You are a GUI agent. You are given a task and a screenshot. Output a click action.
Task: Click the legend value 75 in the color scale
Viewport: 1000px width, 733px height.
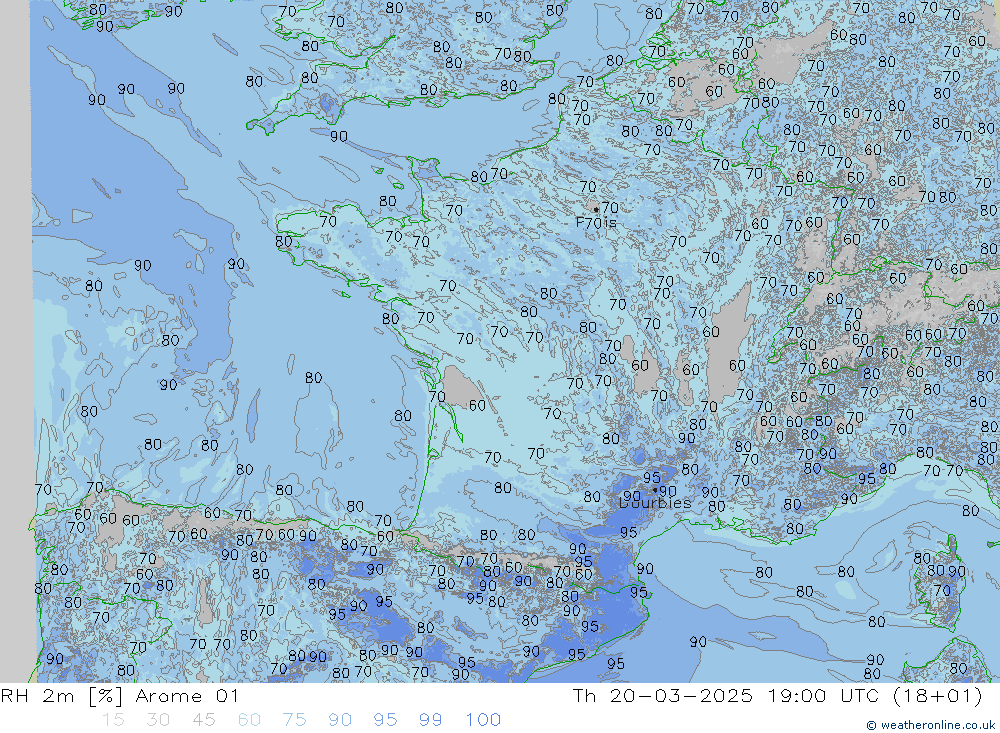[x=295, y=720]
